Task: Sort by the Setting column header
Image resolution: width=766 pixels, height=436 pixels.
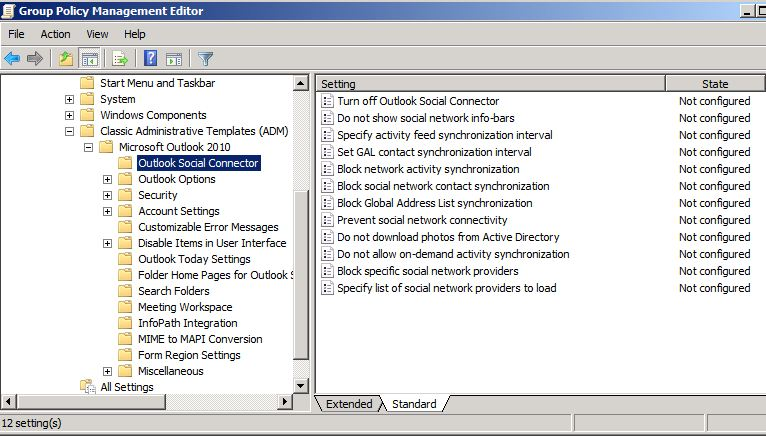Action: click(x=490, y=84)
